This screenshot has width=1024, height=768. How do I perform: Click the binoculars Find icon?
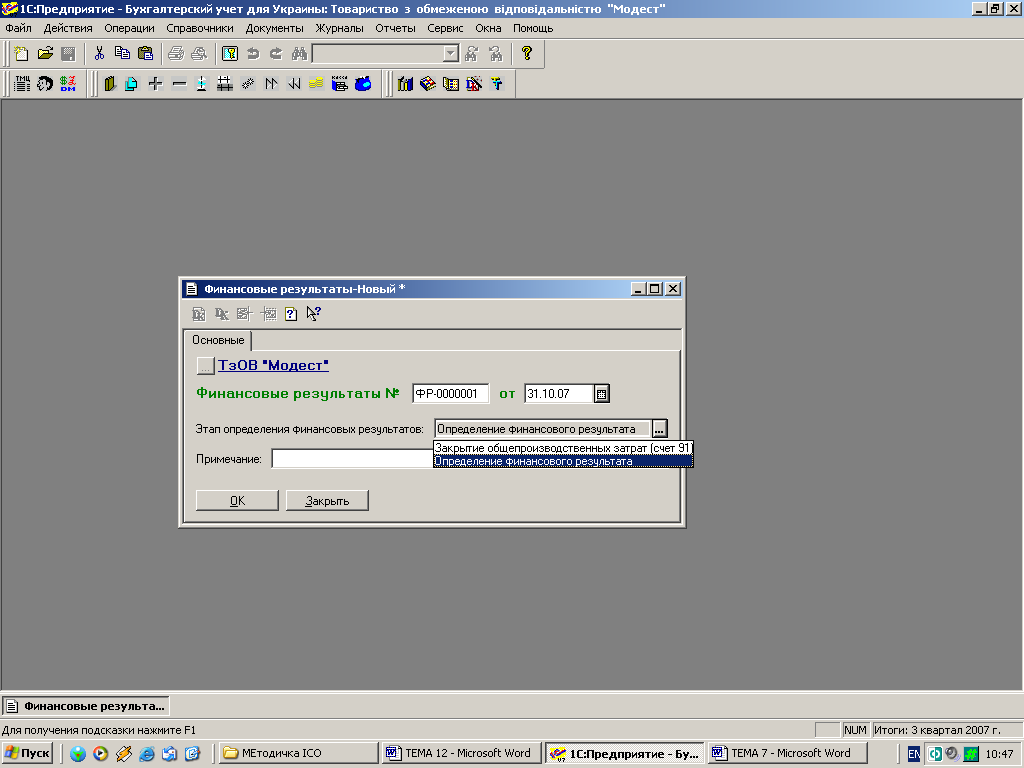coord(300,54)
